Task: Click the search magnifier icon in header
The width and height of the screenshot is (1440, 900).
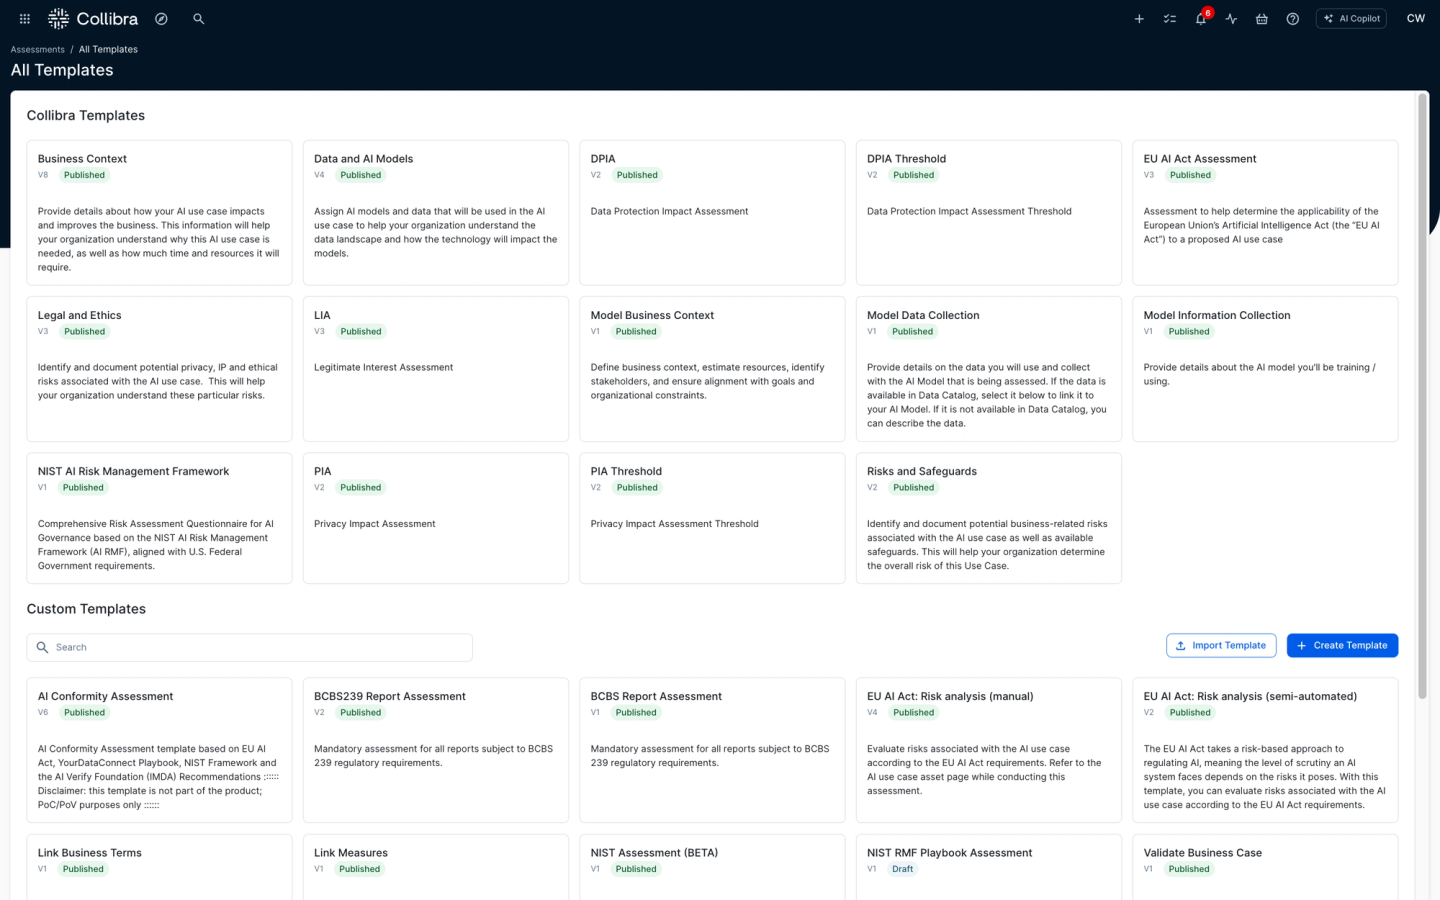Action: 199,19
